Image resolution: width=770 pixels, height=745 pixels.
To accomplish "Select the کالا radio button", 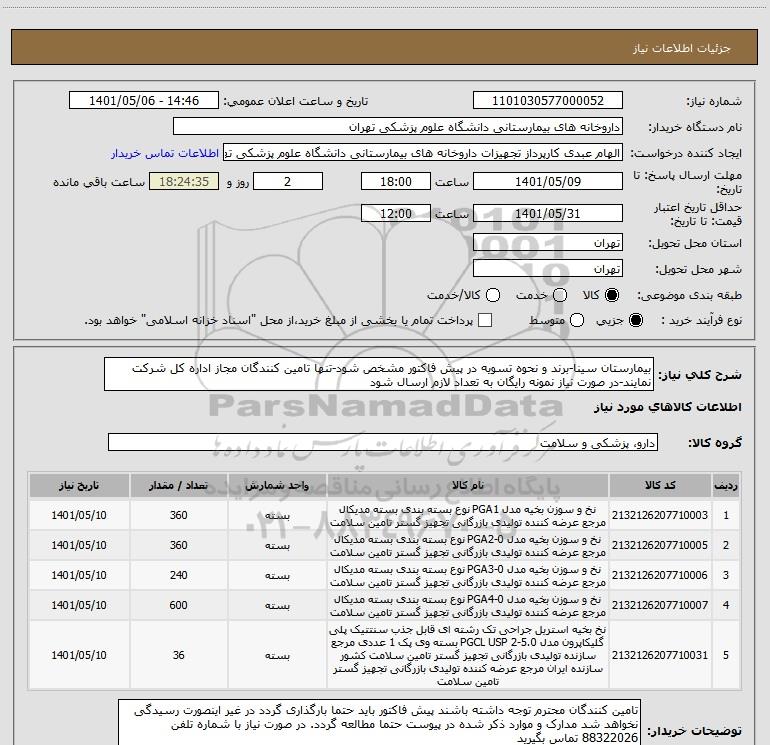I will pos(612,295).
